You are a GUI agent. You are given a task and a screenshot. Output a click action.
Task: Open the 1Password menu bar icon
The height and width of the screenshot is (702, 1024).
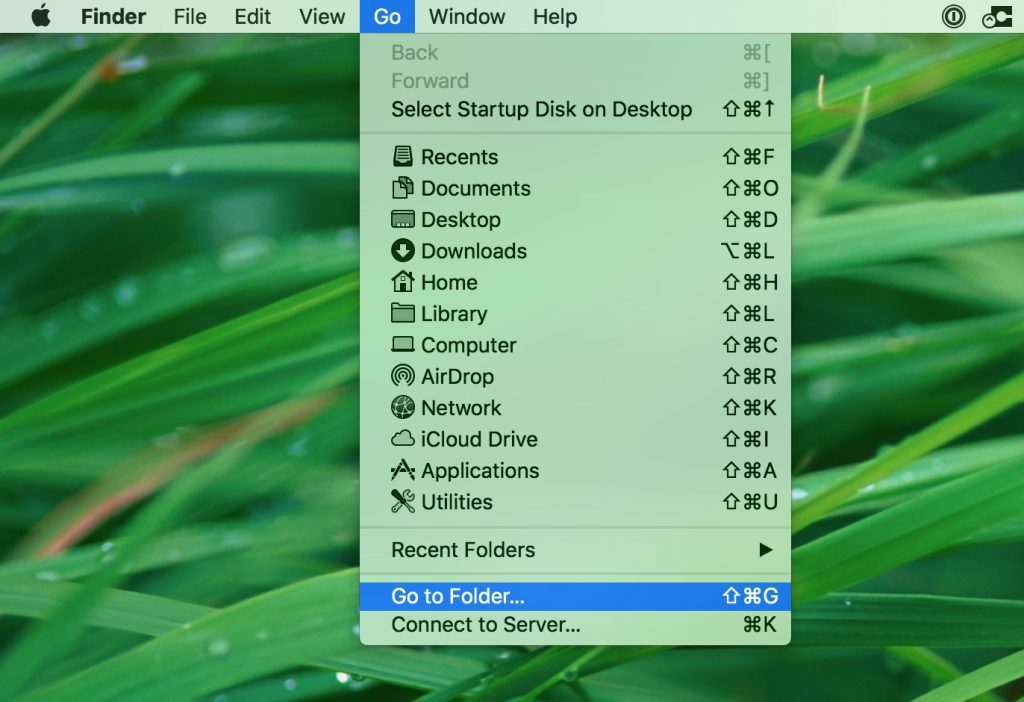pyautogui.click(x=953, y=16)
